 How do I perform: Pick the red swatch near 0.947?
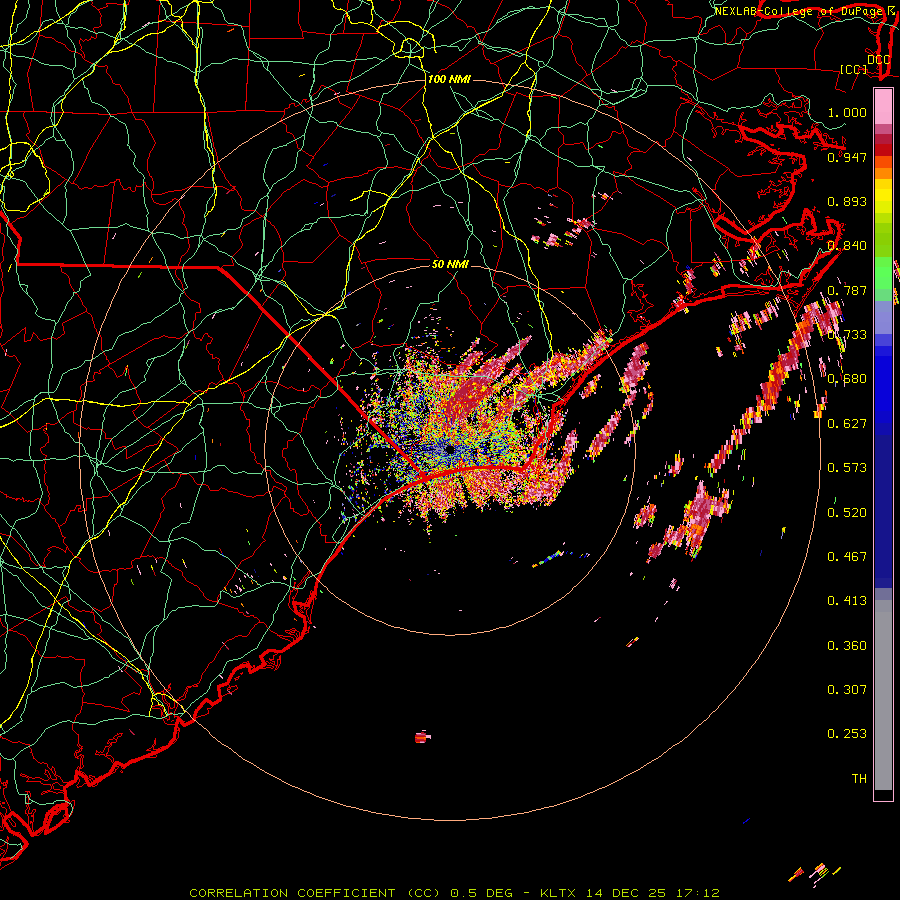(x=883, y=150)
